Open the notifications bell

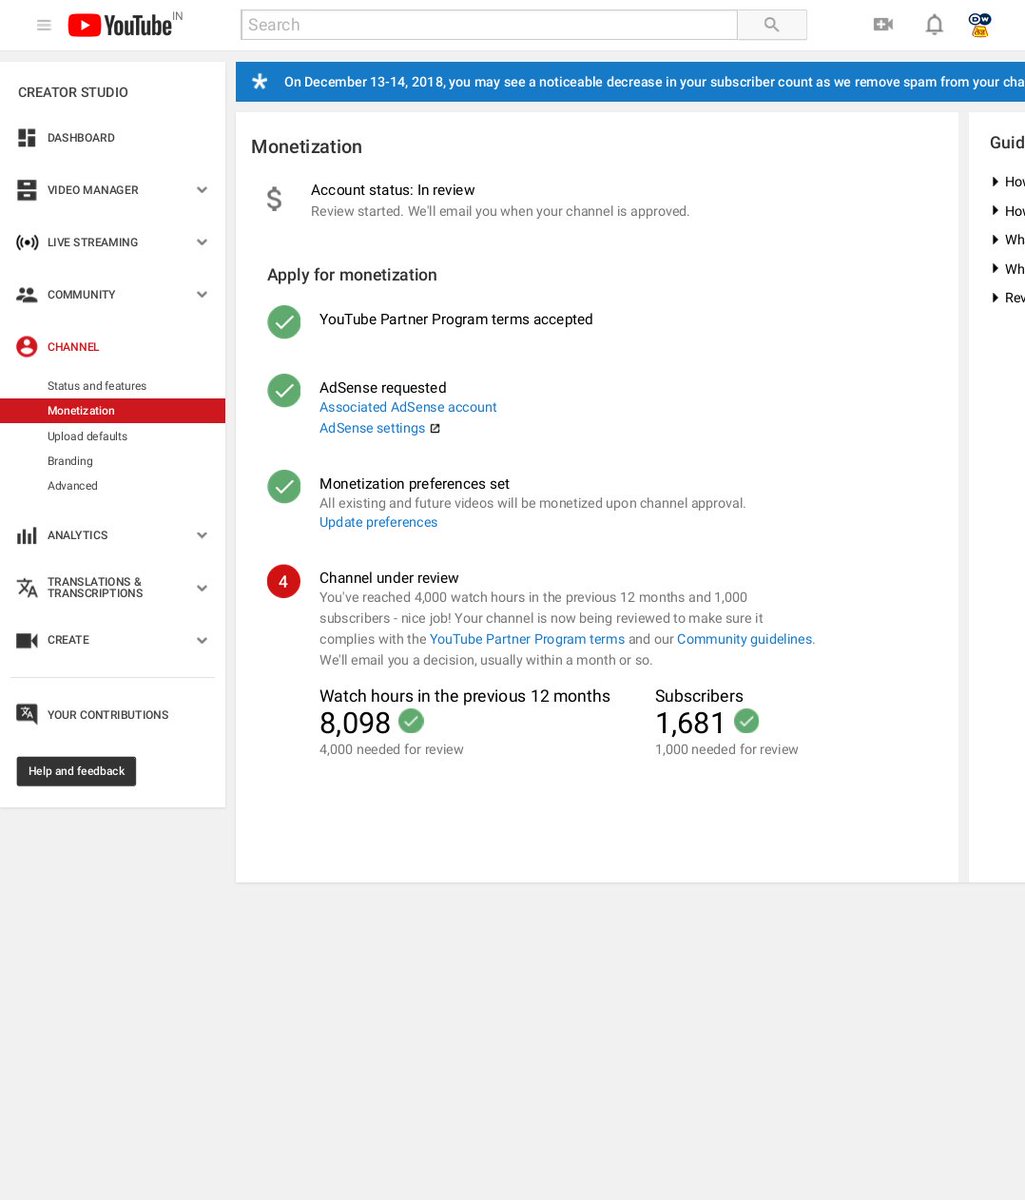tap(934, 25)
